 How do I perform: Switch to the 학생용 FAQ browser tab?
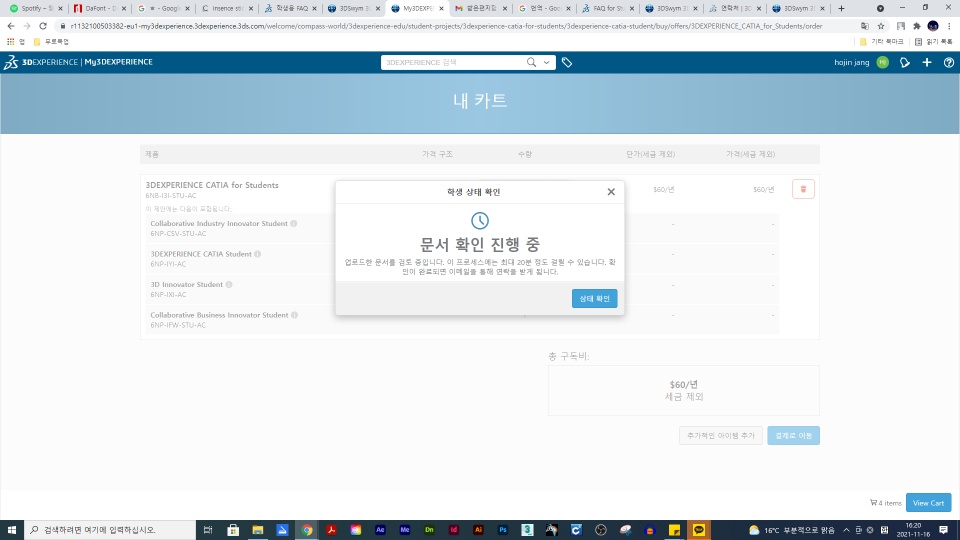[x=291, y=9]
